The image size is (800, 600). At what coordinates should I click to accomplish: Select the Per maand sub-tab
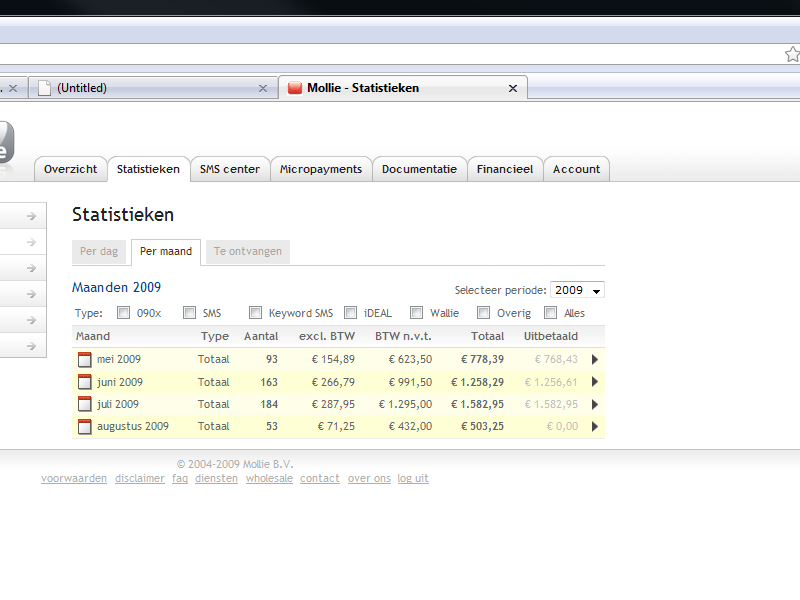166,252
